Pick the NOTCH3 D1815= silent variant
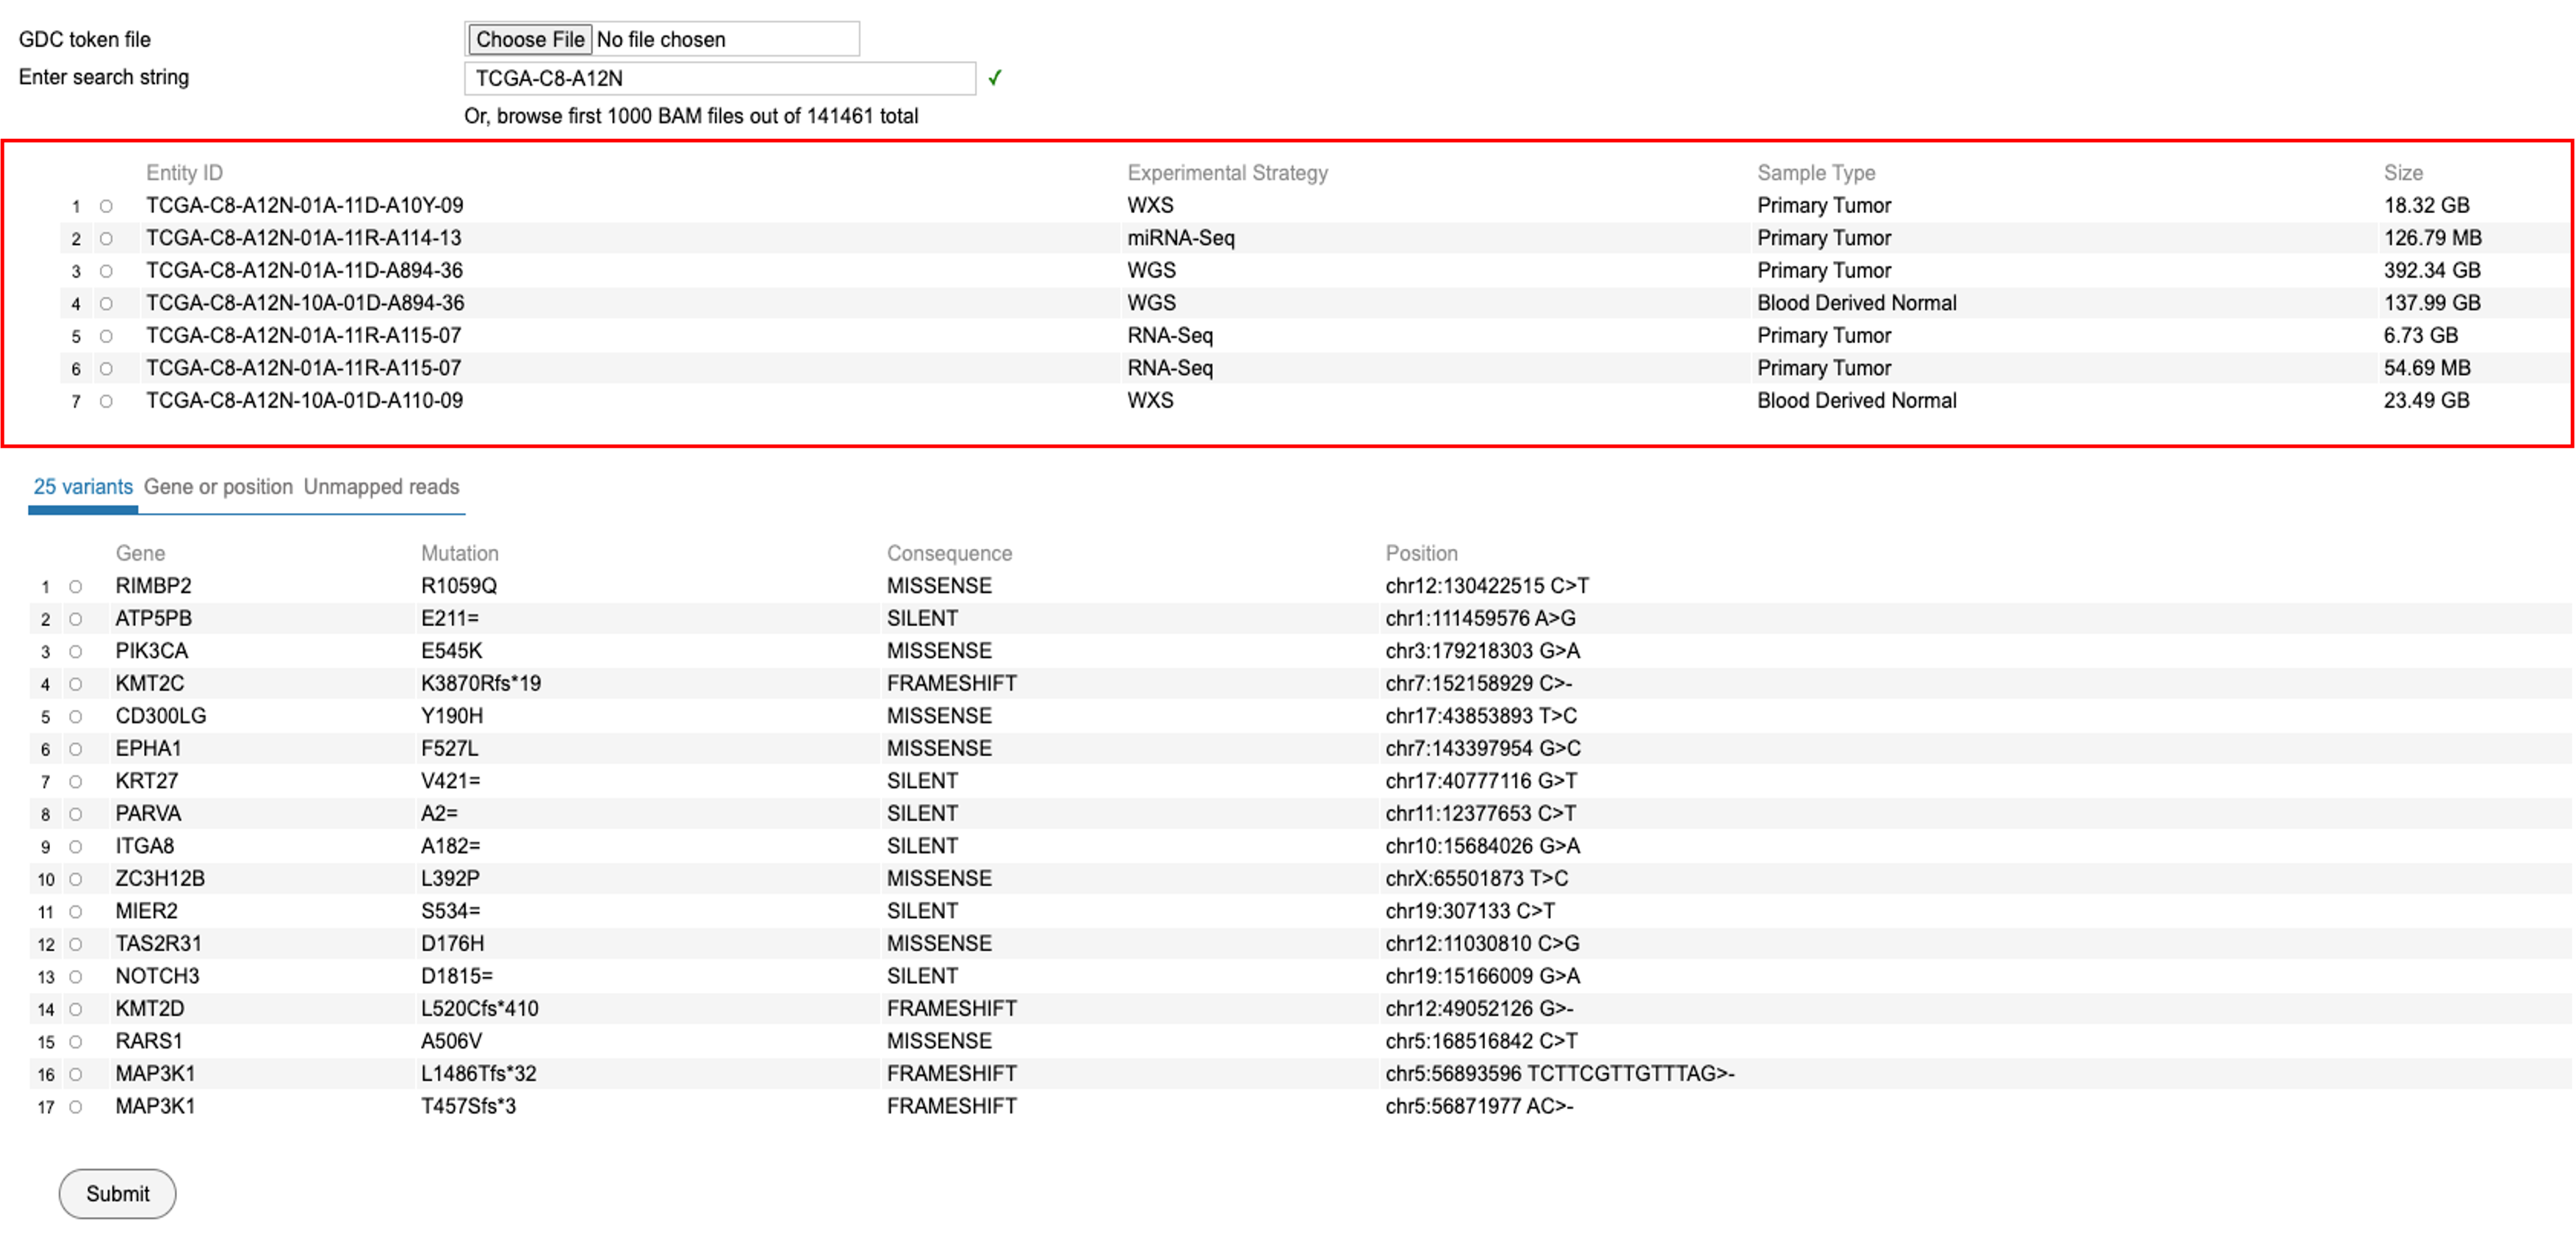The width and height of the screenshot is (2576, 1253). click(75, 977)
